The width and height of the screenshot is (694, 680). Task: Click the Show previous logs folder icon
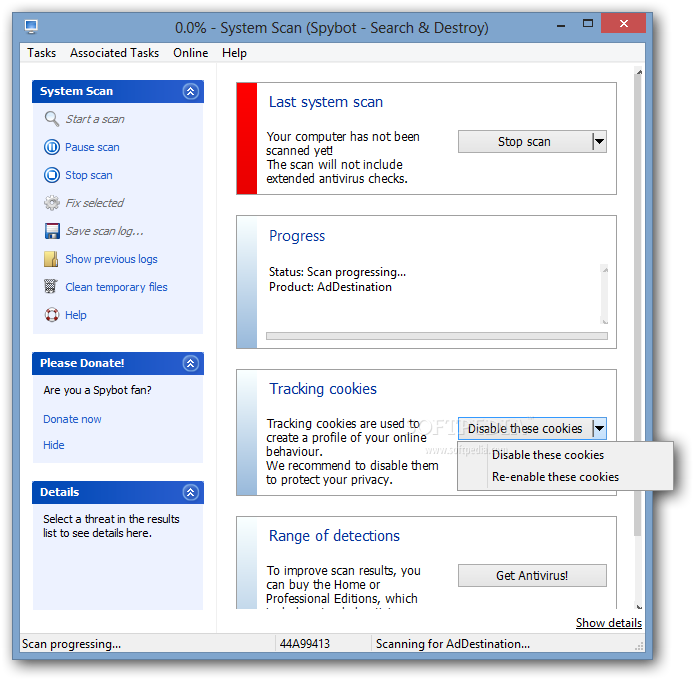coord(51,259)
